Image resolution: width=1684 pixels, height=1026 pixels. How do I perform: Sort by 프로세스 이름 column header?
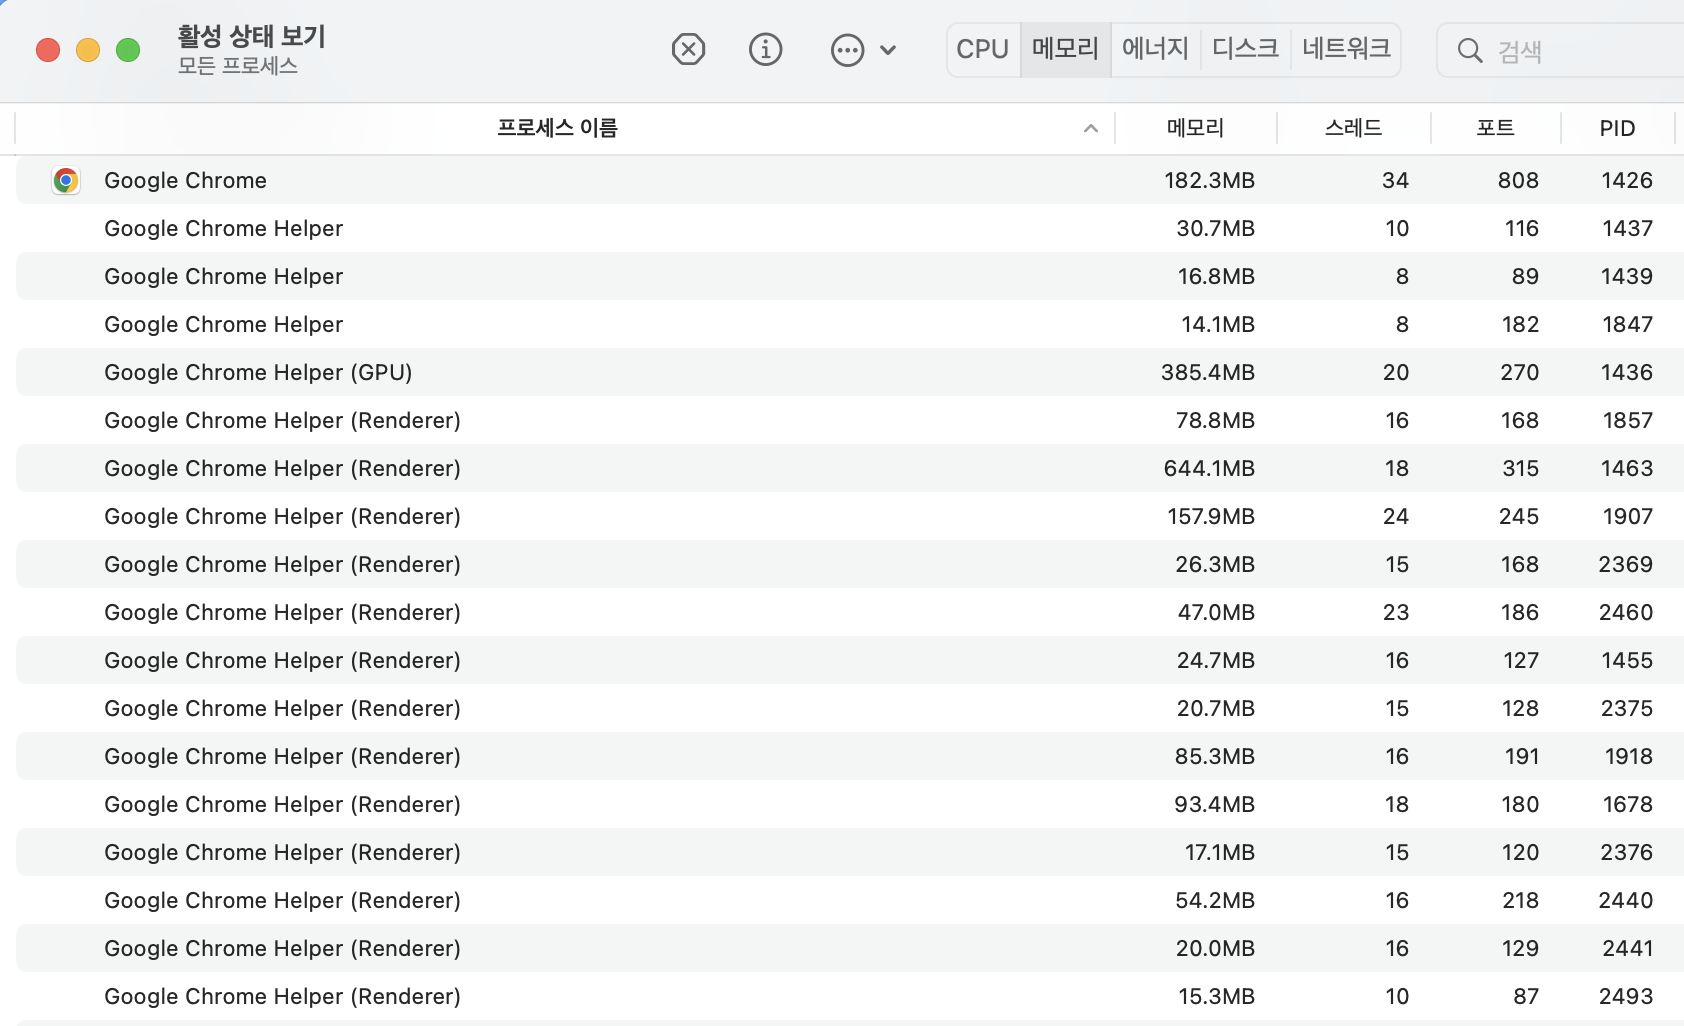click(x=557, y=128)
